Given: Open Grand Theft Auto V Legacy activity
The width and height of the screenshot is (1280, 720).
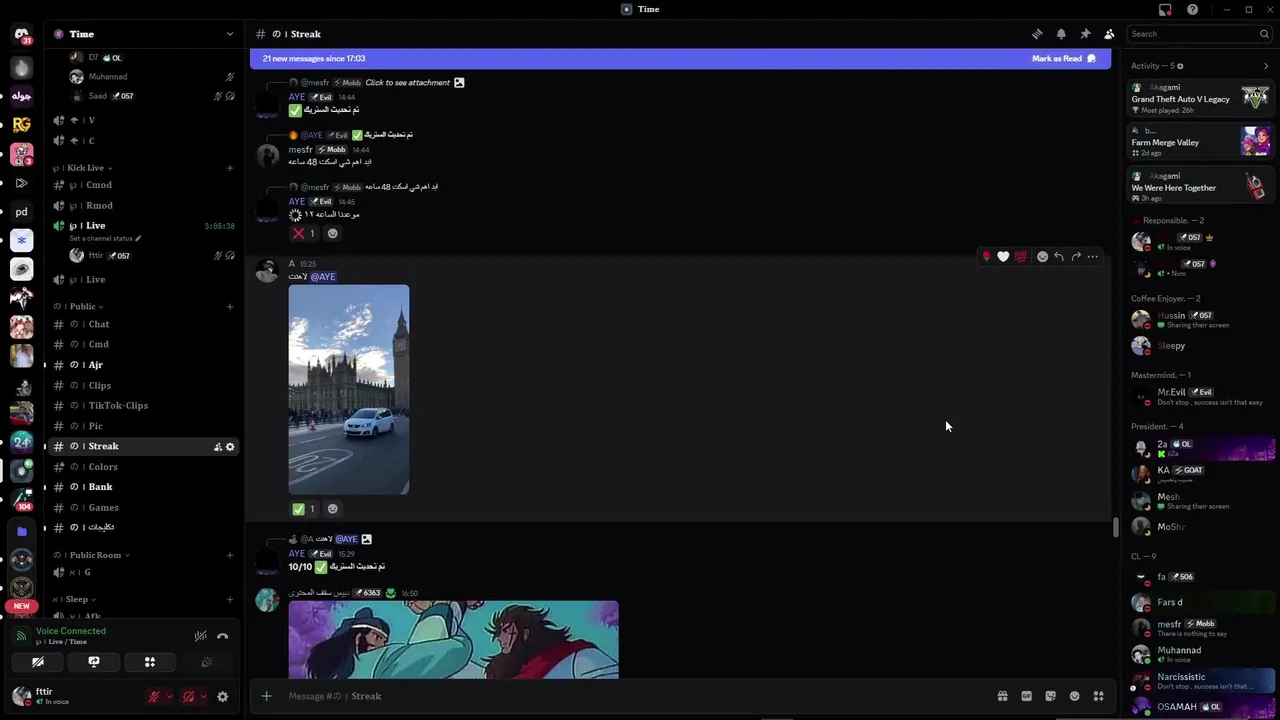Looking at the screenshot, I should click(x=1200, y=98).
